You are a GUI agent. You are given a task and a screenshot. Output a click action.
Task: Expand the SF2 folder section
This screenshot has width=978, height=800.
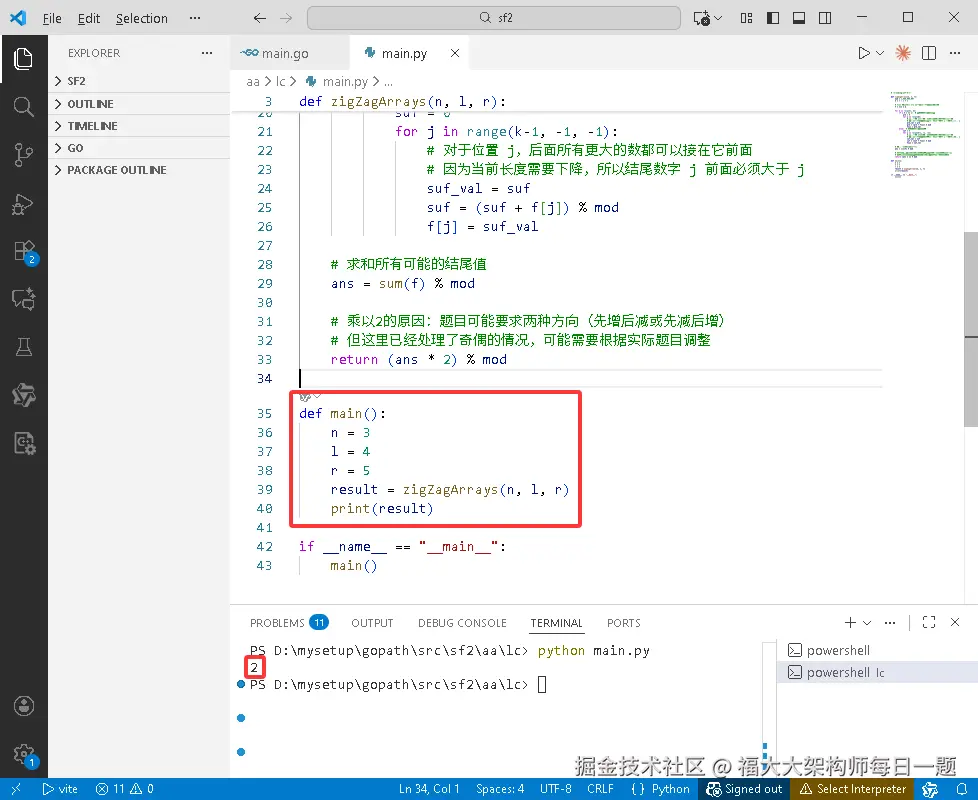(x=139, y=81)
